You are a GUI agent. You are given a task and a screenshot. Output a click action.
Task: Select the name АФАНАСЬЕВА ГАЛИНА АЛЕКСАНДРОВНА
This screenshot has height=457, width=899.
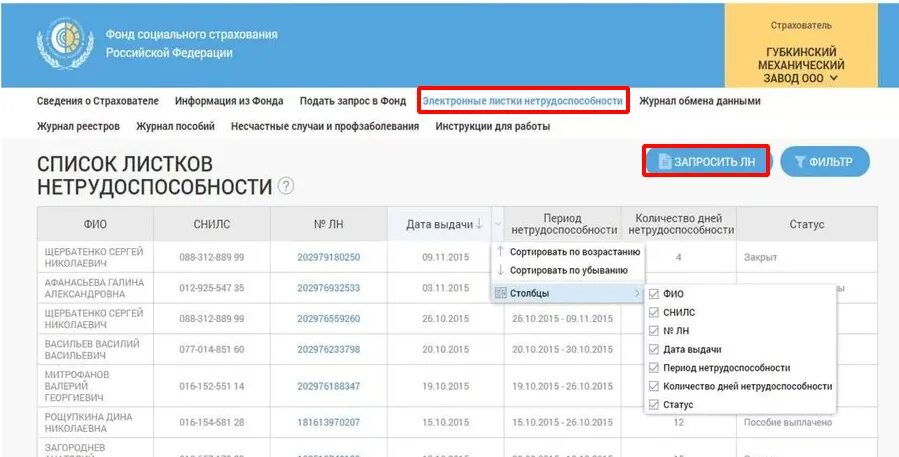[94, 288]
